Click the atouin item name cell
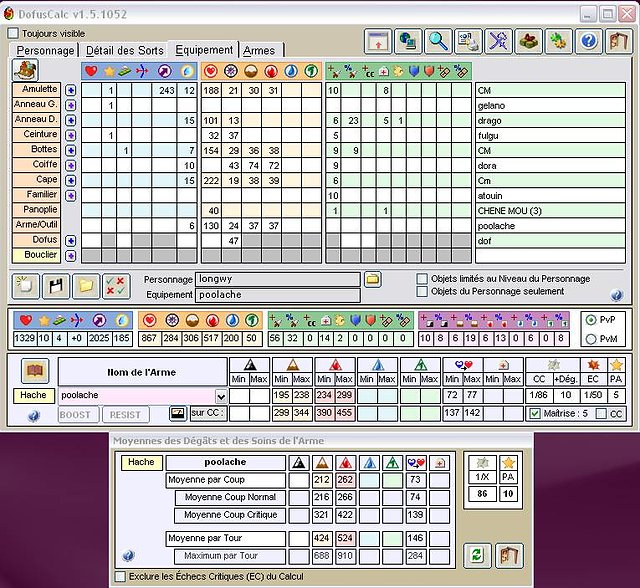This screenshot has width=640, height=588. (550, 195)
